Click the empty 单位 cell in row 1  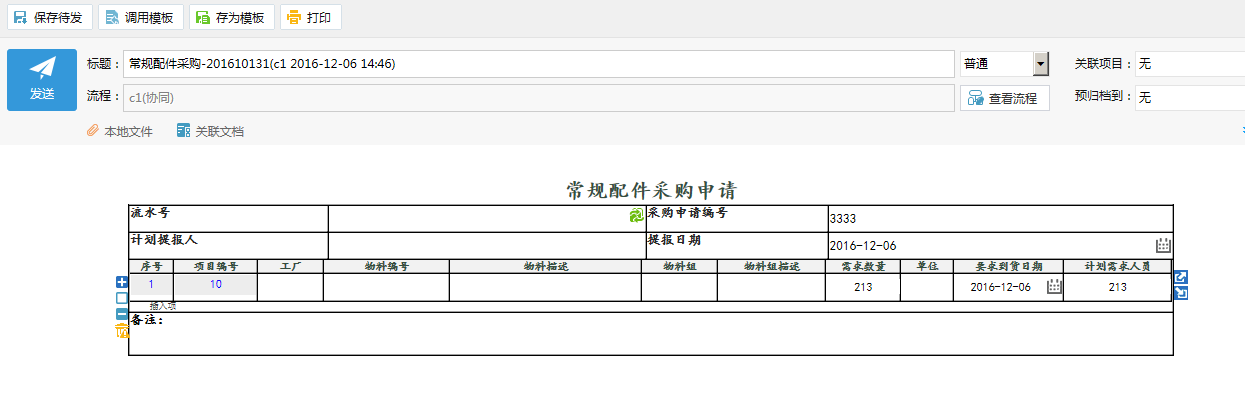[926, 287]
